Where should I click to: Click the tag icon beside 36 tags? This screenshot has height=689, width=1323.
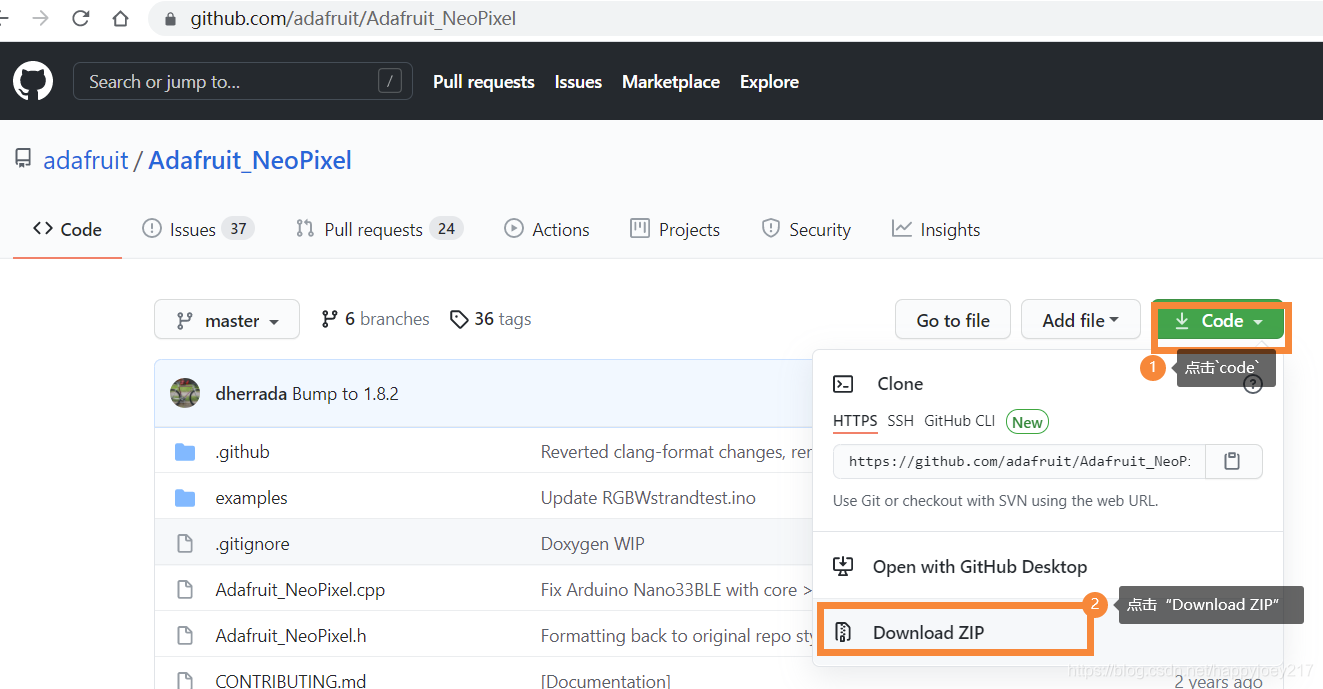pyautogui.click(x=459, y=319)
